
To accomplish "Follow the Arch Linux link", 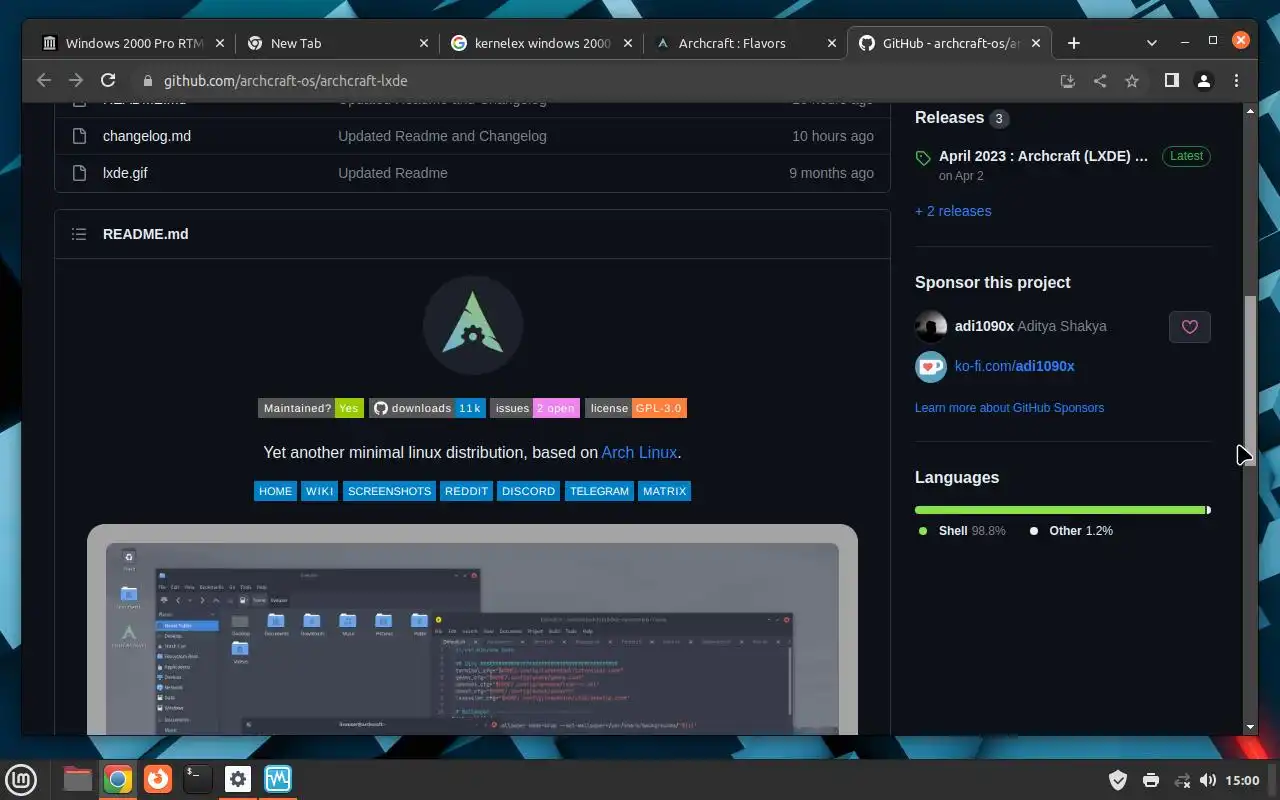I will (x=639, y=452).
